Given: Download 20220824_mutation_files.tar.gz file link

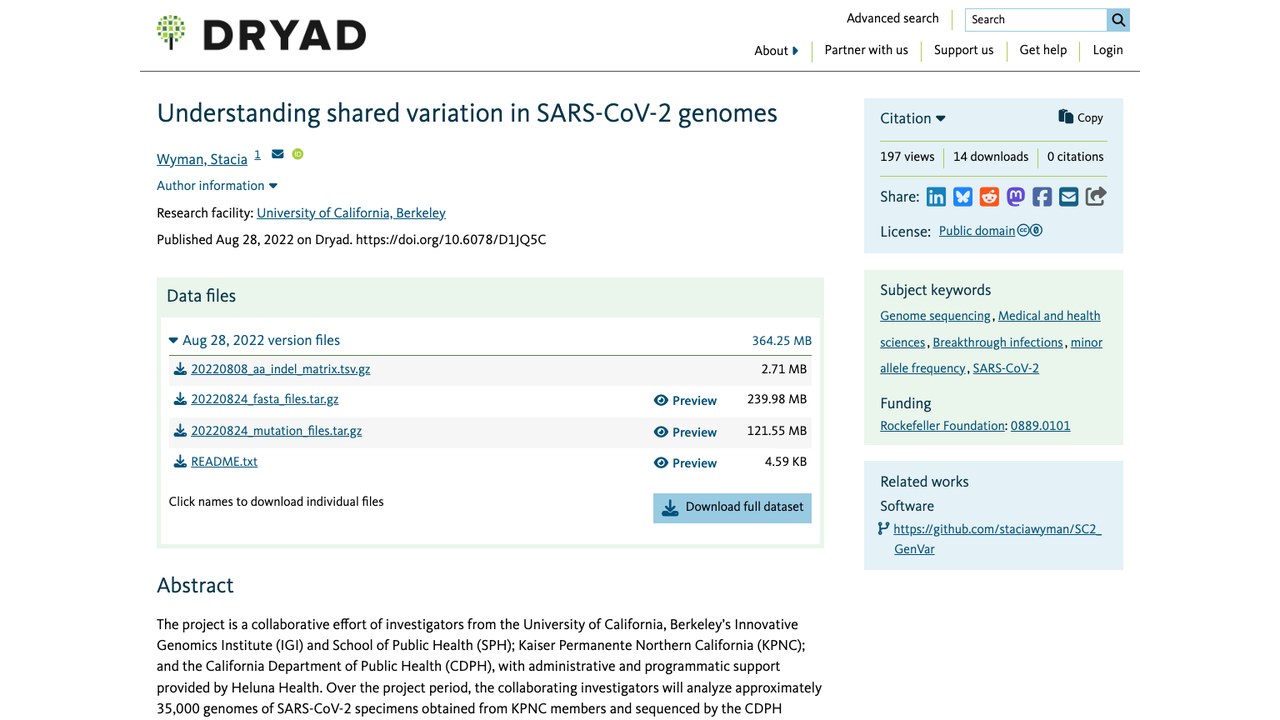Looking at the screenshot, I should [276, 431].
